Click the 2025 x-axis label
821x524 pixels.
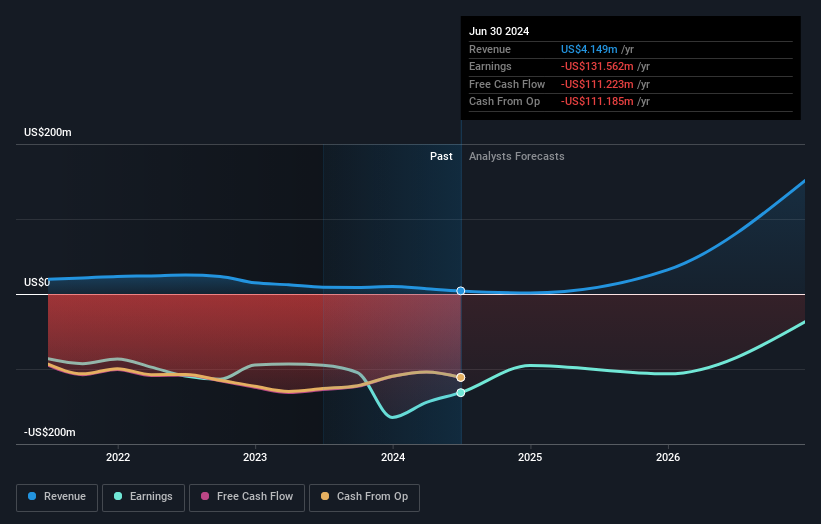coord(530,458)
